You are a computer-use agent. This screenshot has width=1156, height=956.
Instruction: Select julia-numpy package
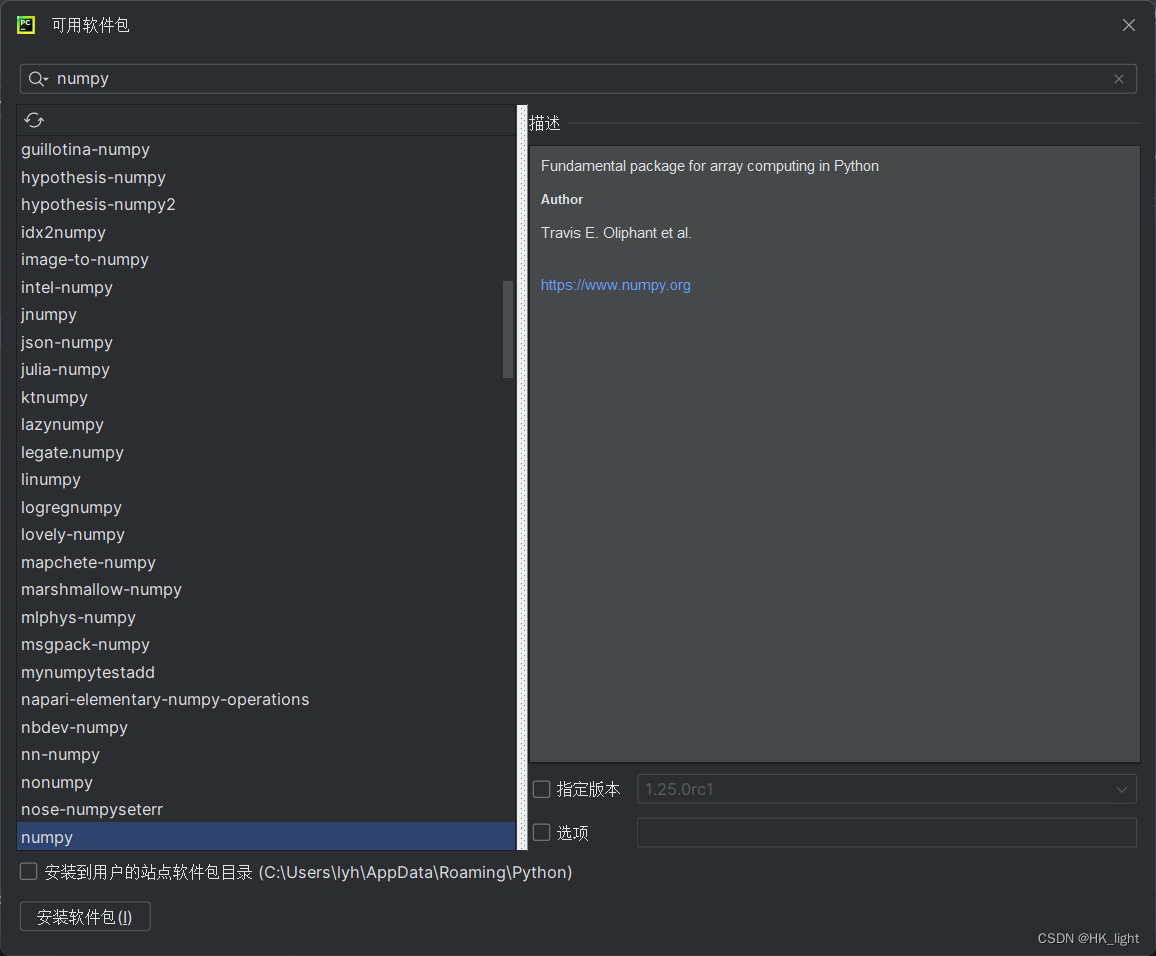click(266, 370)
